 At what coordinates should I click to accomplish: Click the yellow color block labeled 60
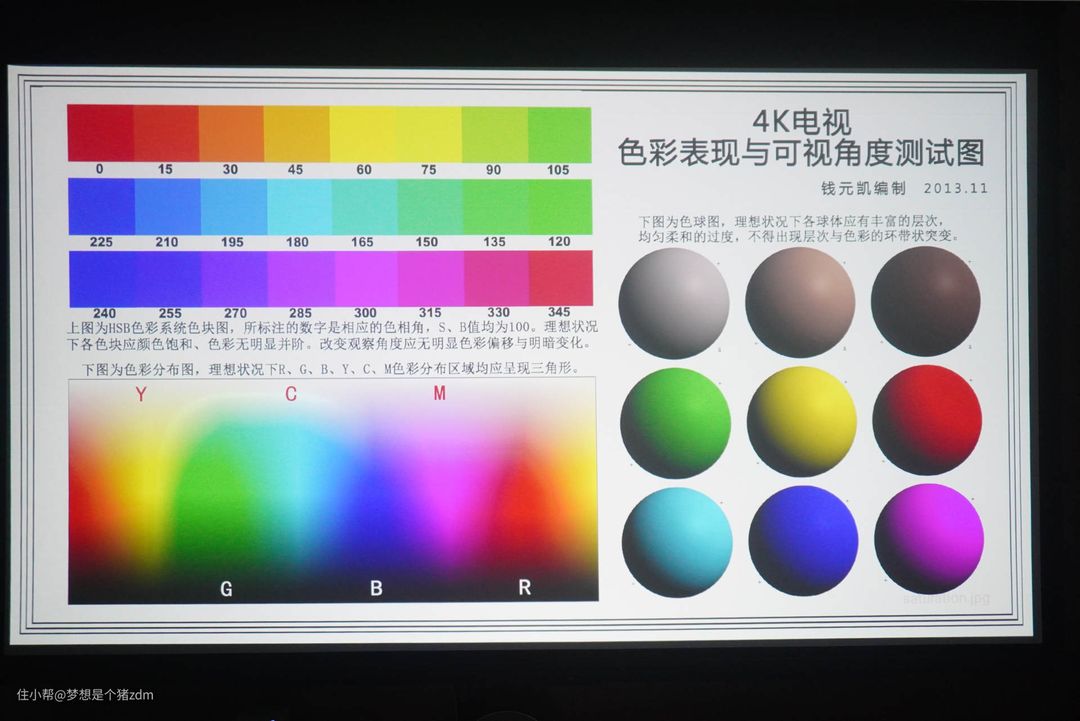tap(362, 133)
